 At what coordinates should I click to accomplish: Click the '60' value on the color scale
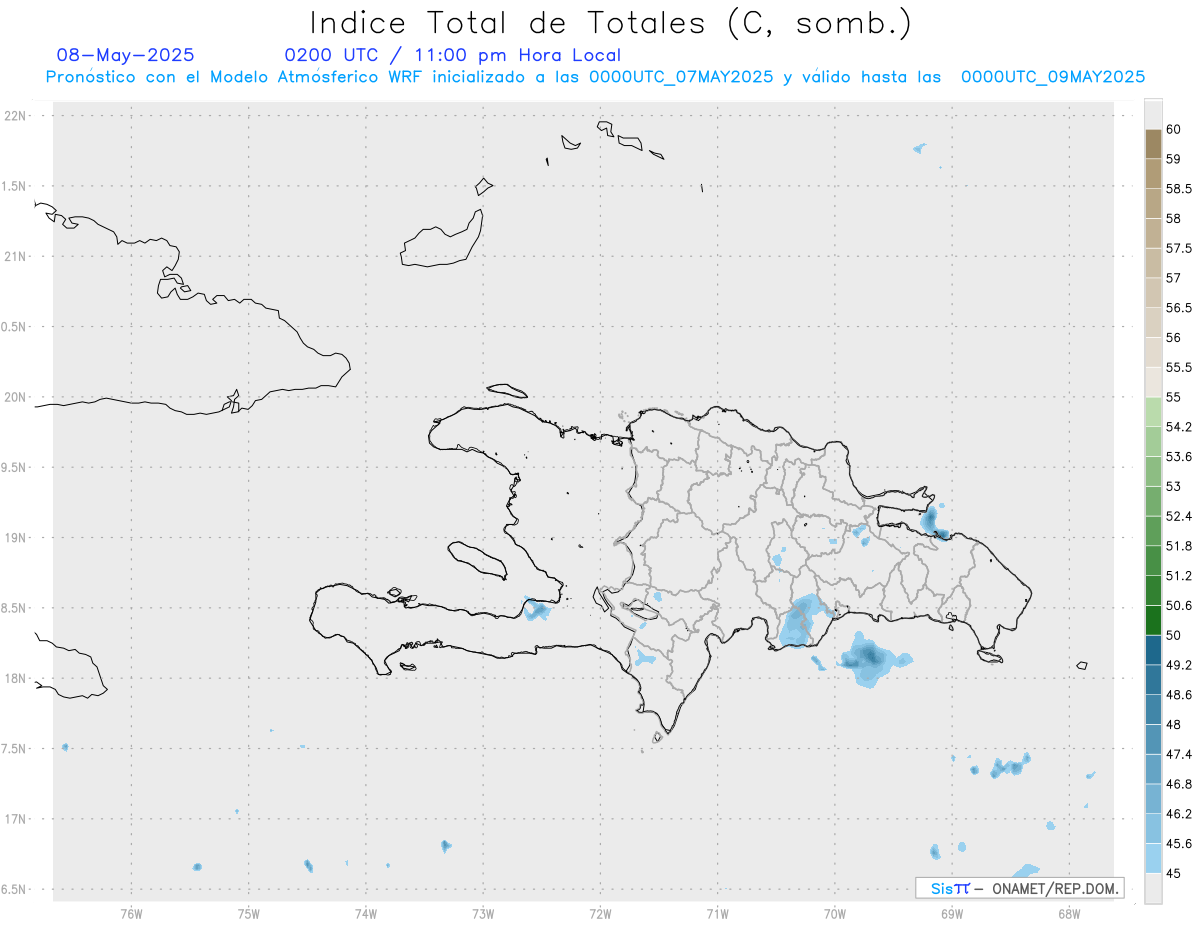(1174, 130)
